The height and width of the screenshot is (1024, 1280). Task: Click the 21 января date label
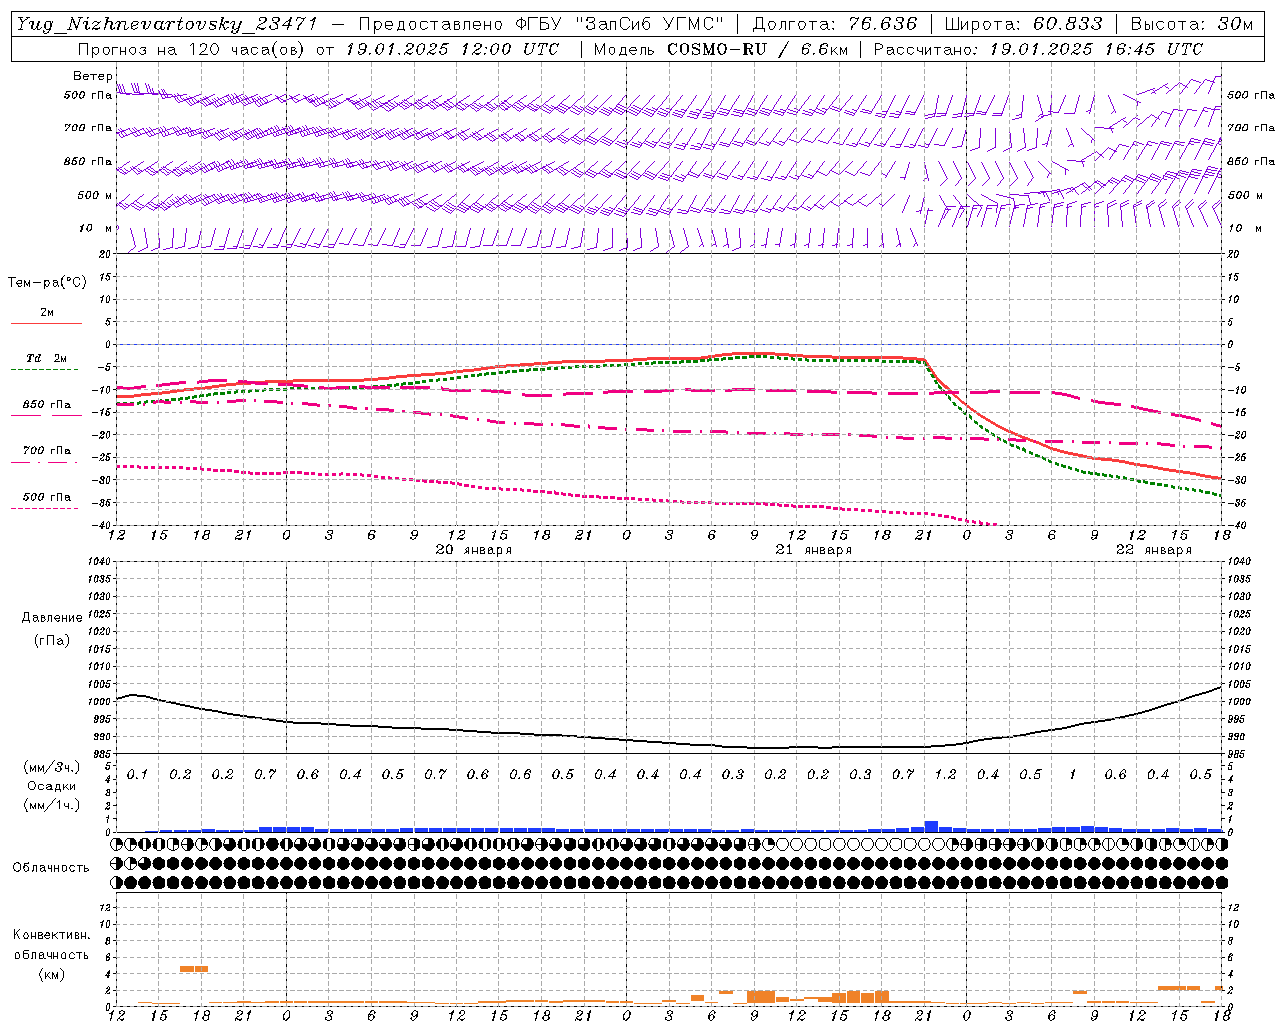813,550
